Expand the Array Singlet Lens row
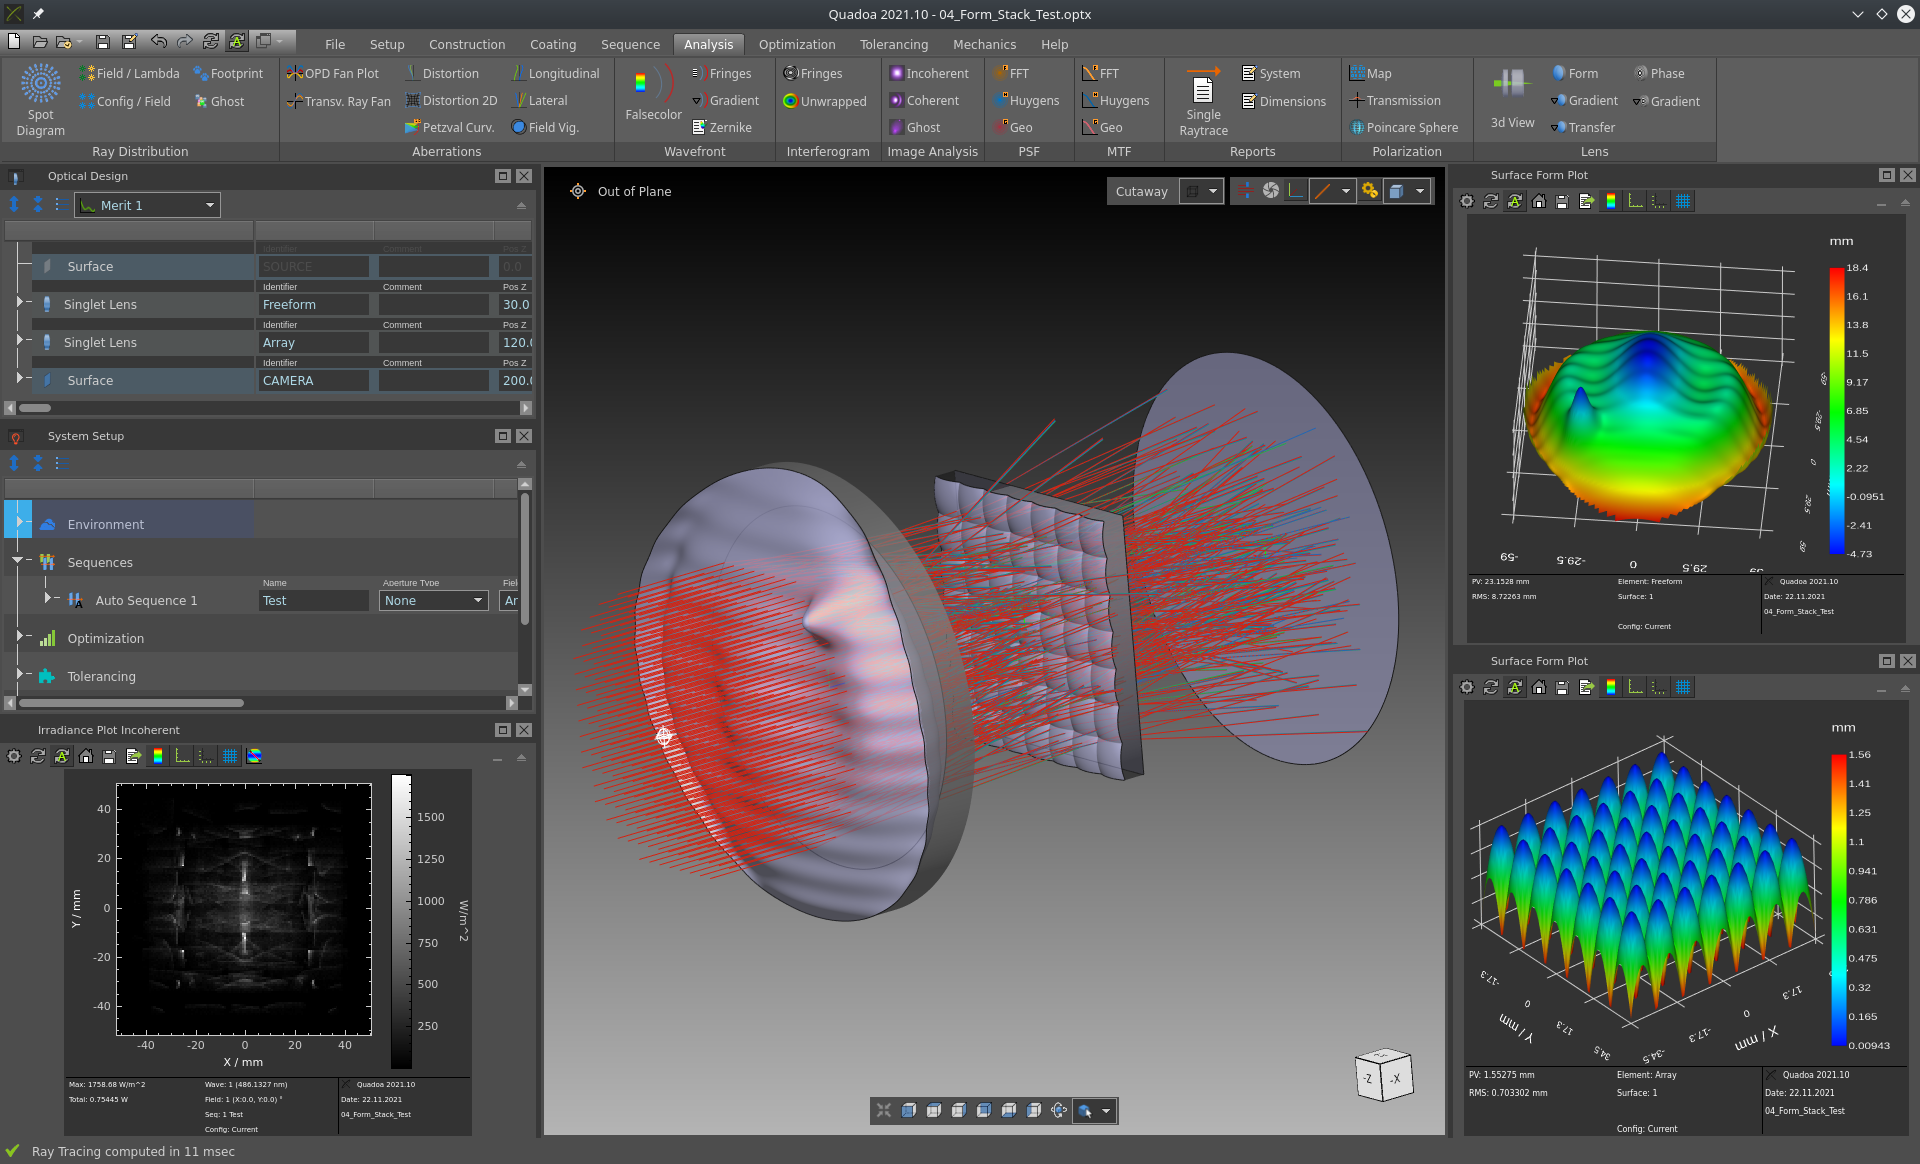This screenshot has height=1164, width=1920. point(19,340)
